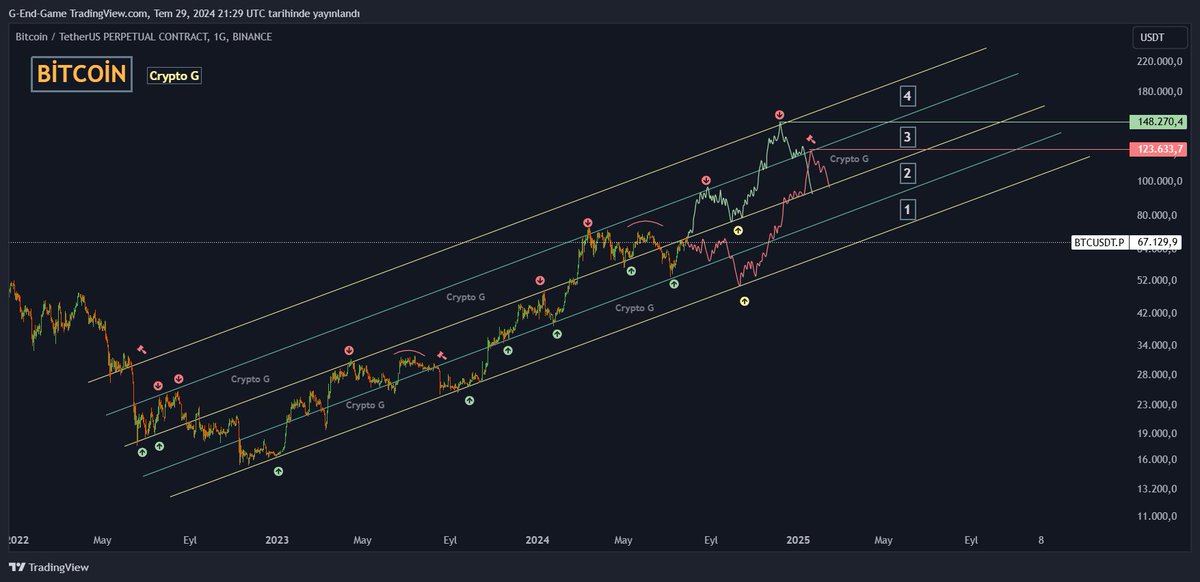Click the 220.000,0 price axis value

tap(1161, 61)
